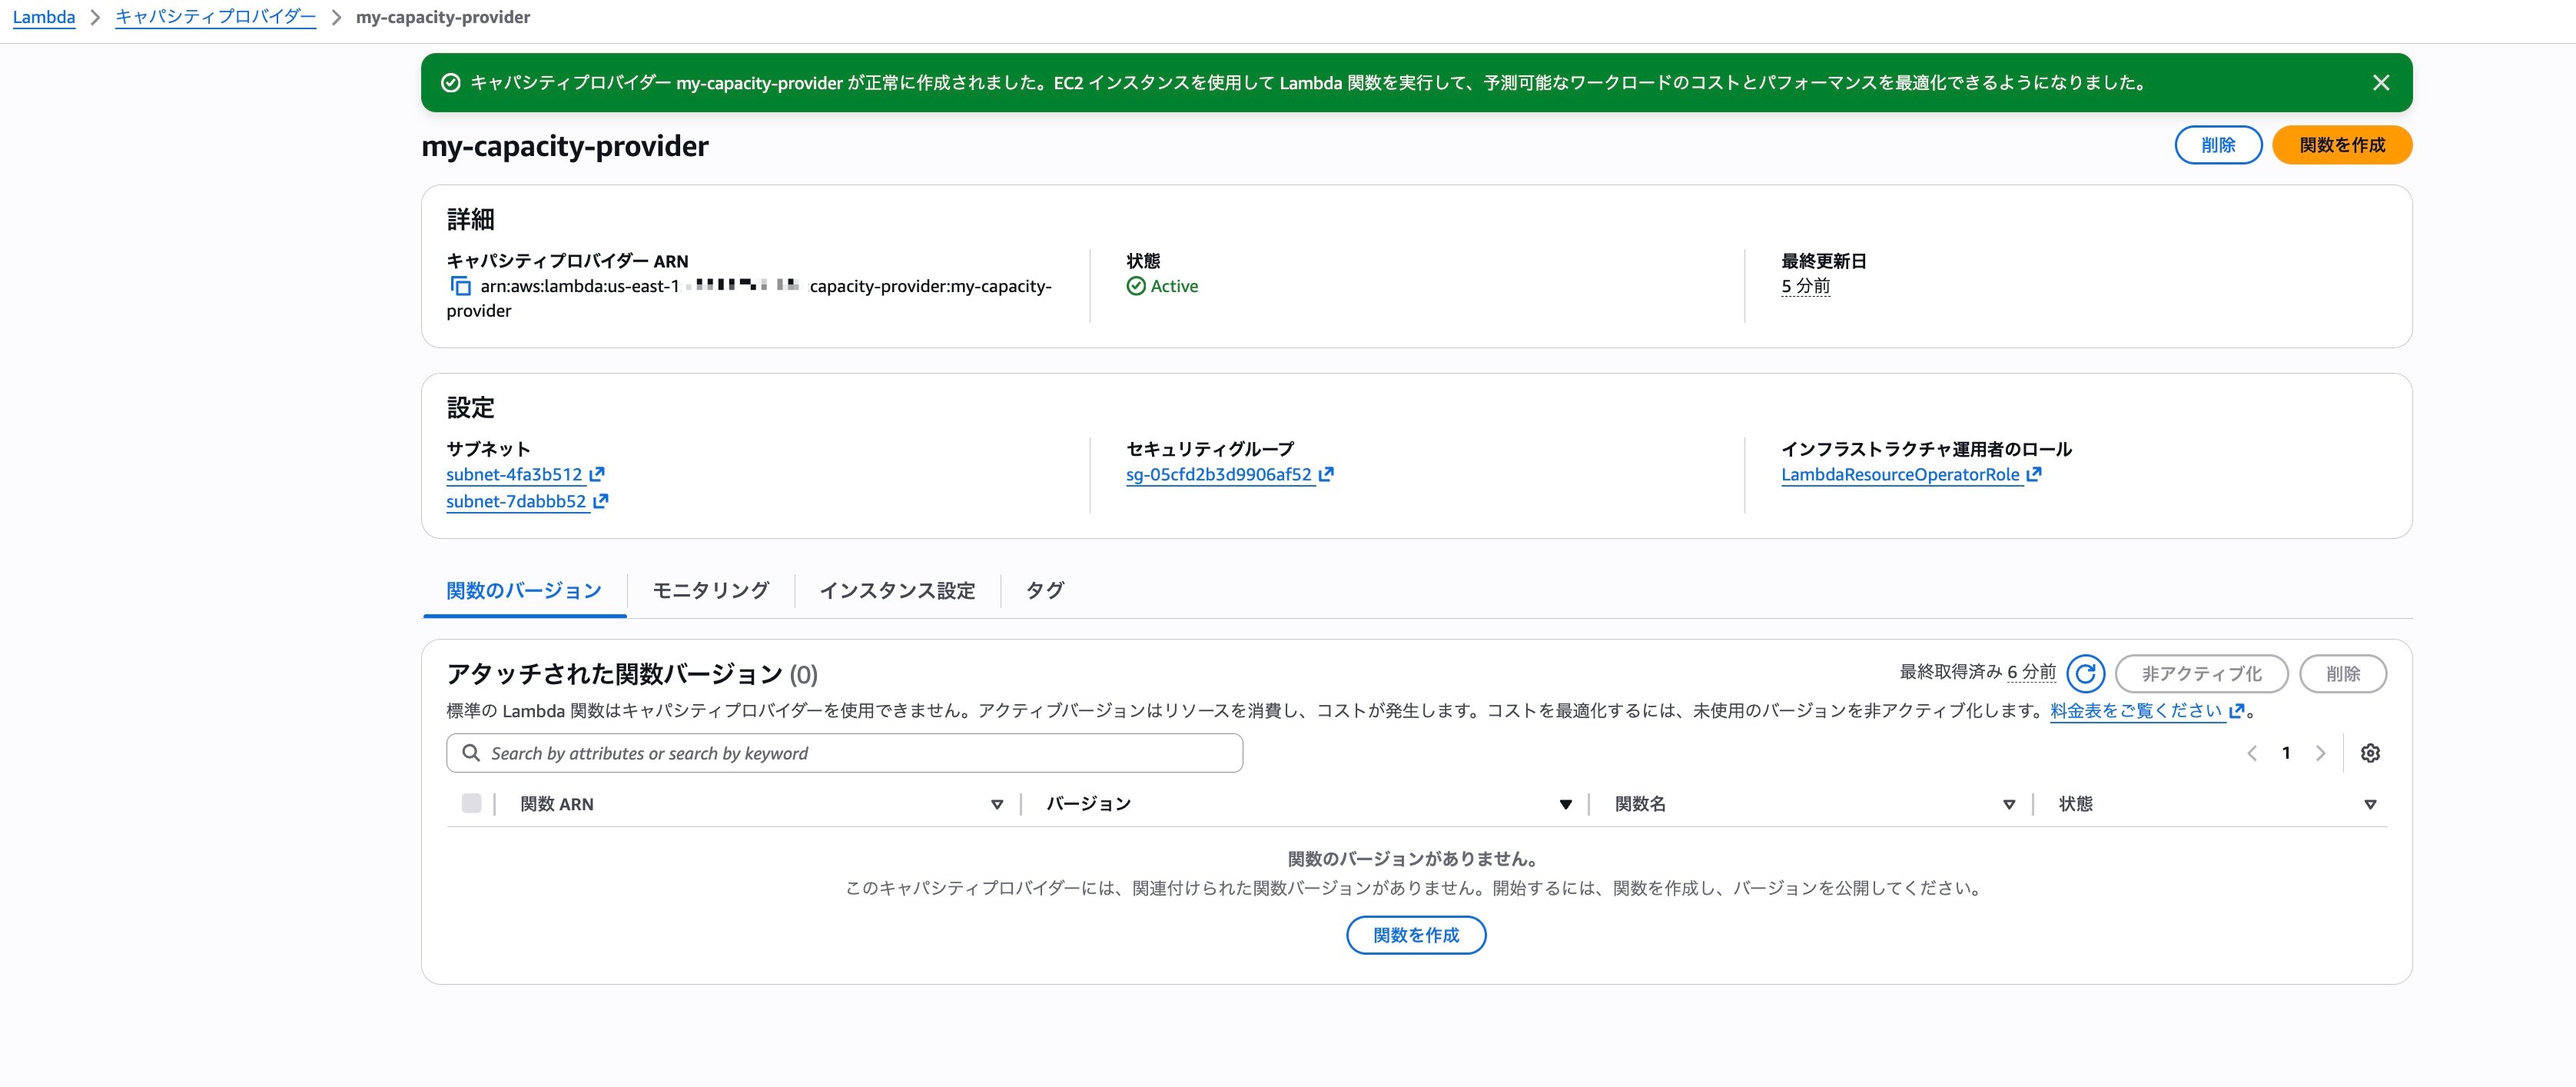Open the 関数 ARN column filter dropdown
Image resolution: width=2576 pixels, height=1087 pixels.
point(996,804)
